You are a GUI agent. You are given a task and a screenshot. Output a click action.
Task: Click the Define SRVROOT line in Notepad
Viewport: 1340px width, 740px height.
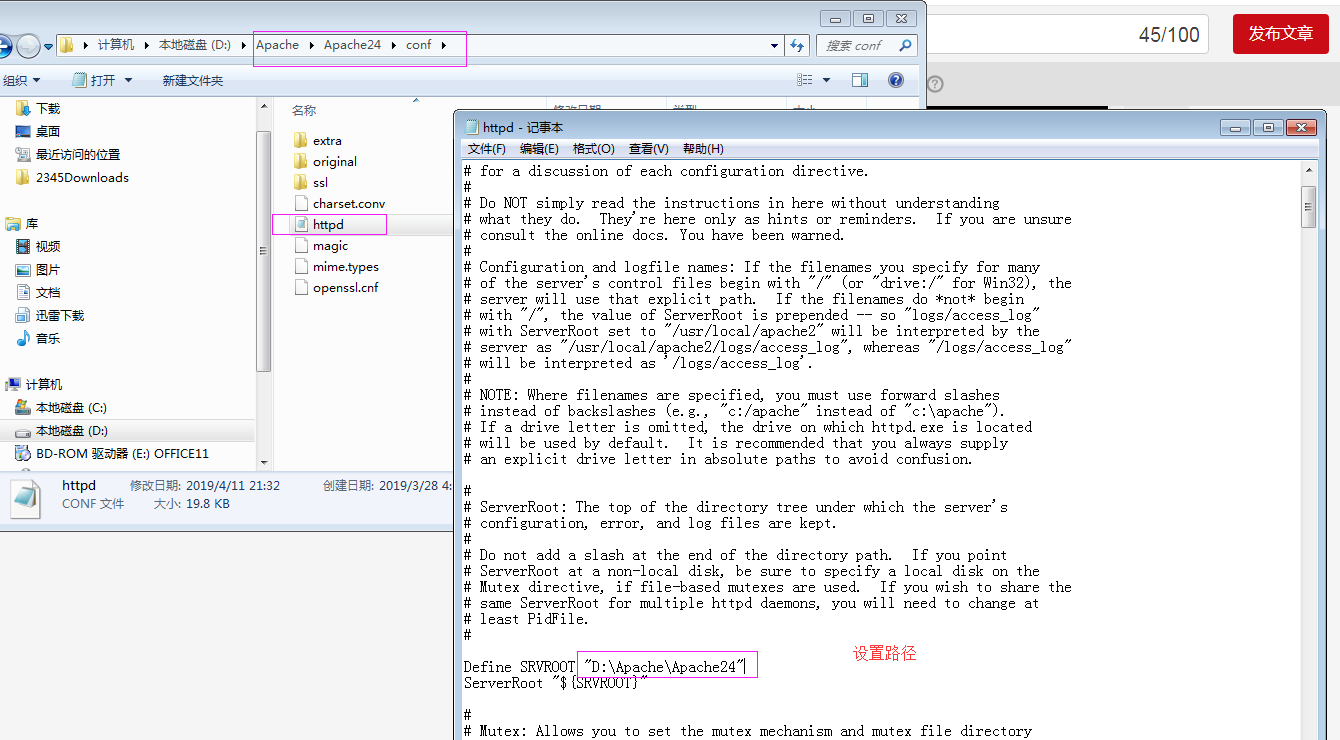(604, 667)
